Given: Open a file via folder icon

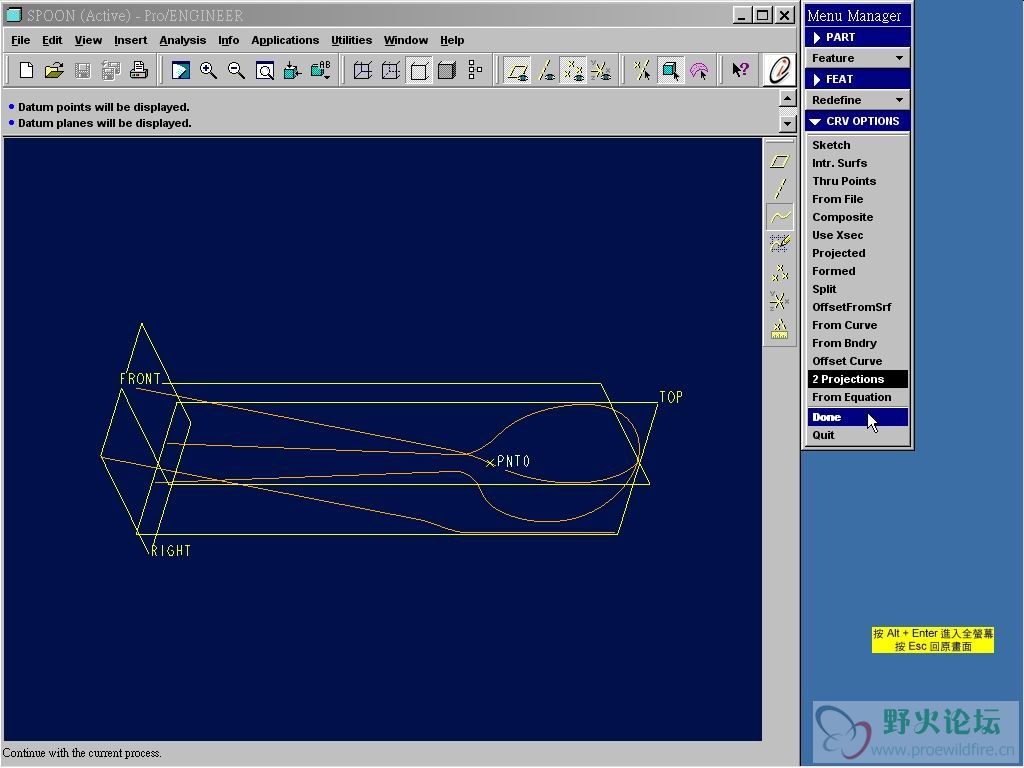Looking at the screenshot, I should [x=54, y=70].
